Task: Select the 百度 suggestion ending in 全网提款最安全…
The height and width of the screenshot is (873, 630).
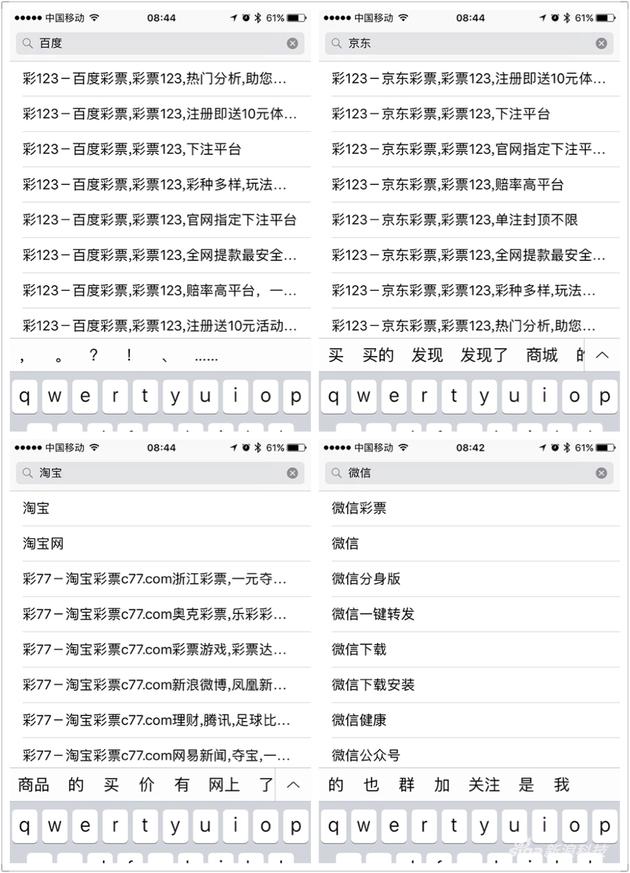Action: pyautogui.click(x=160, y=255)
